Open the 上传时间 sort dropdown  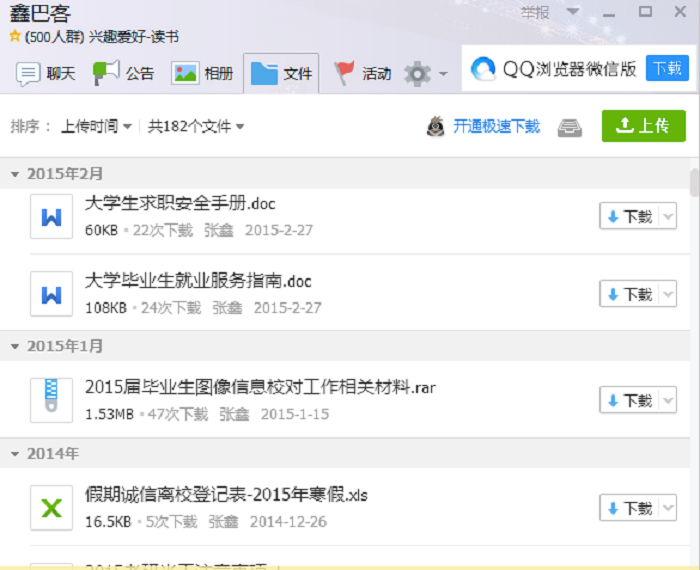(x=96, y=126)
